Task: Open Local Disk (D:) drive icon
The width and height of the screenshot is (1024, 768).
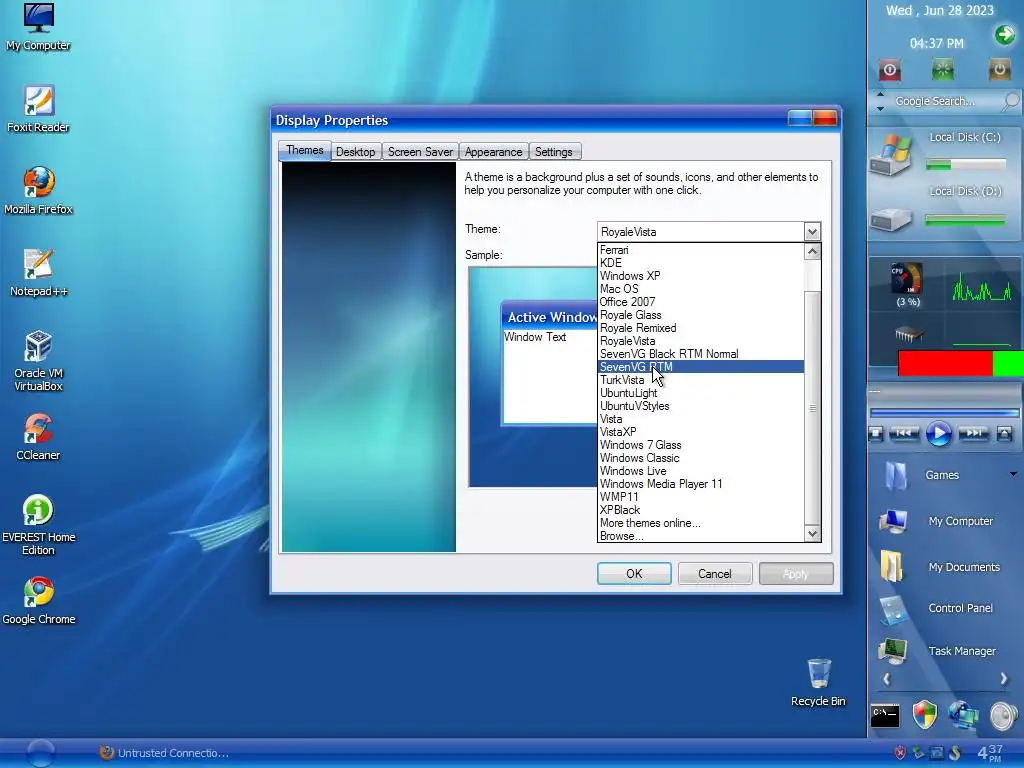Action: pos(891,218)
